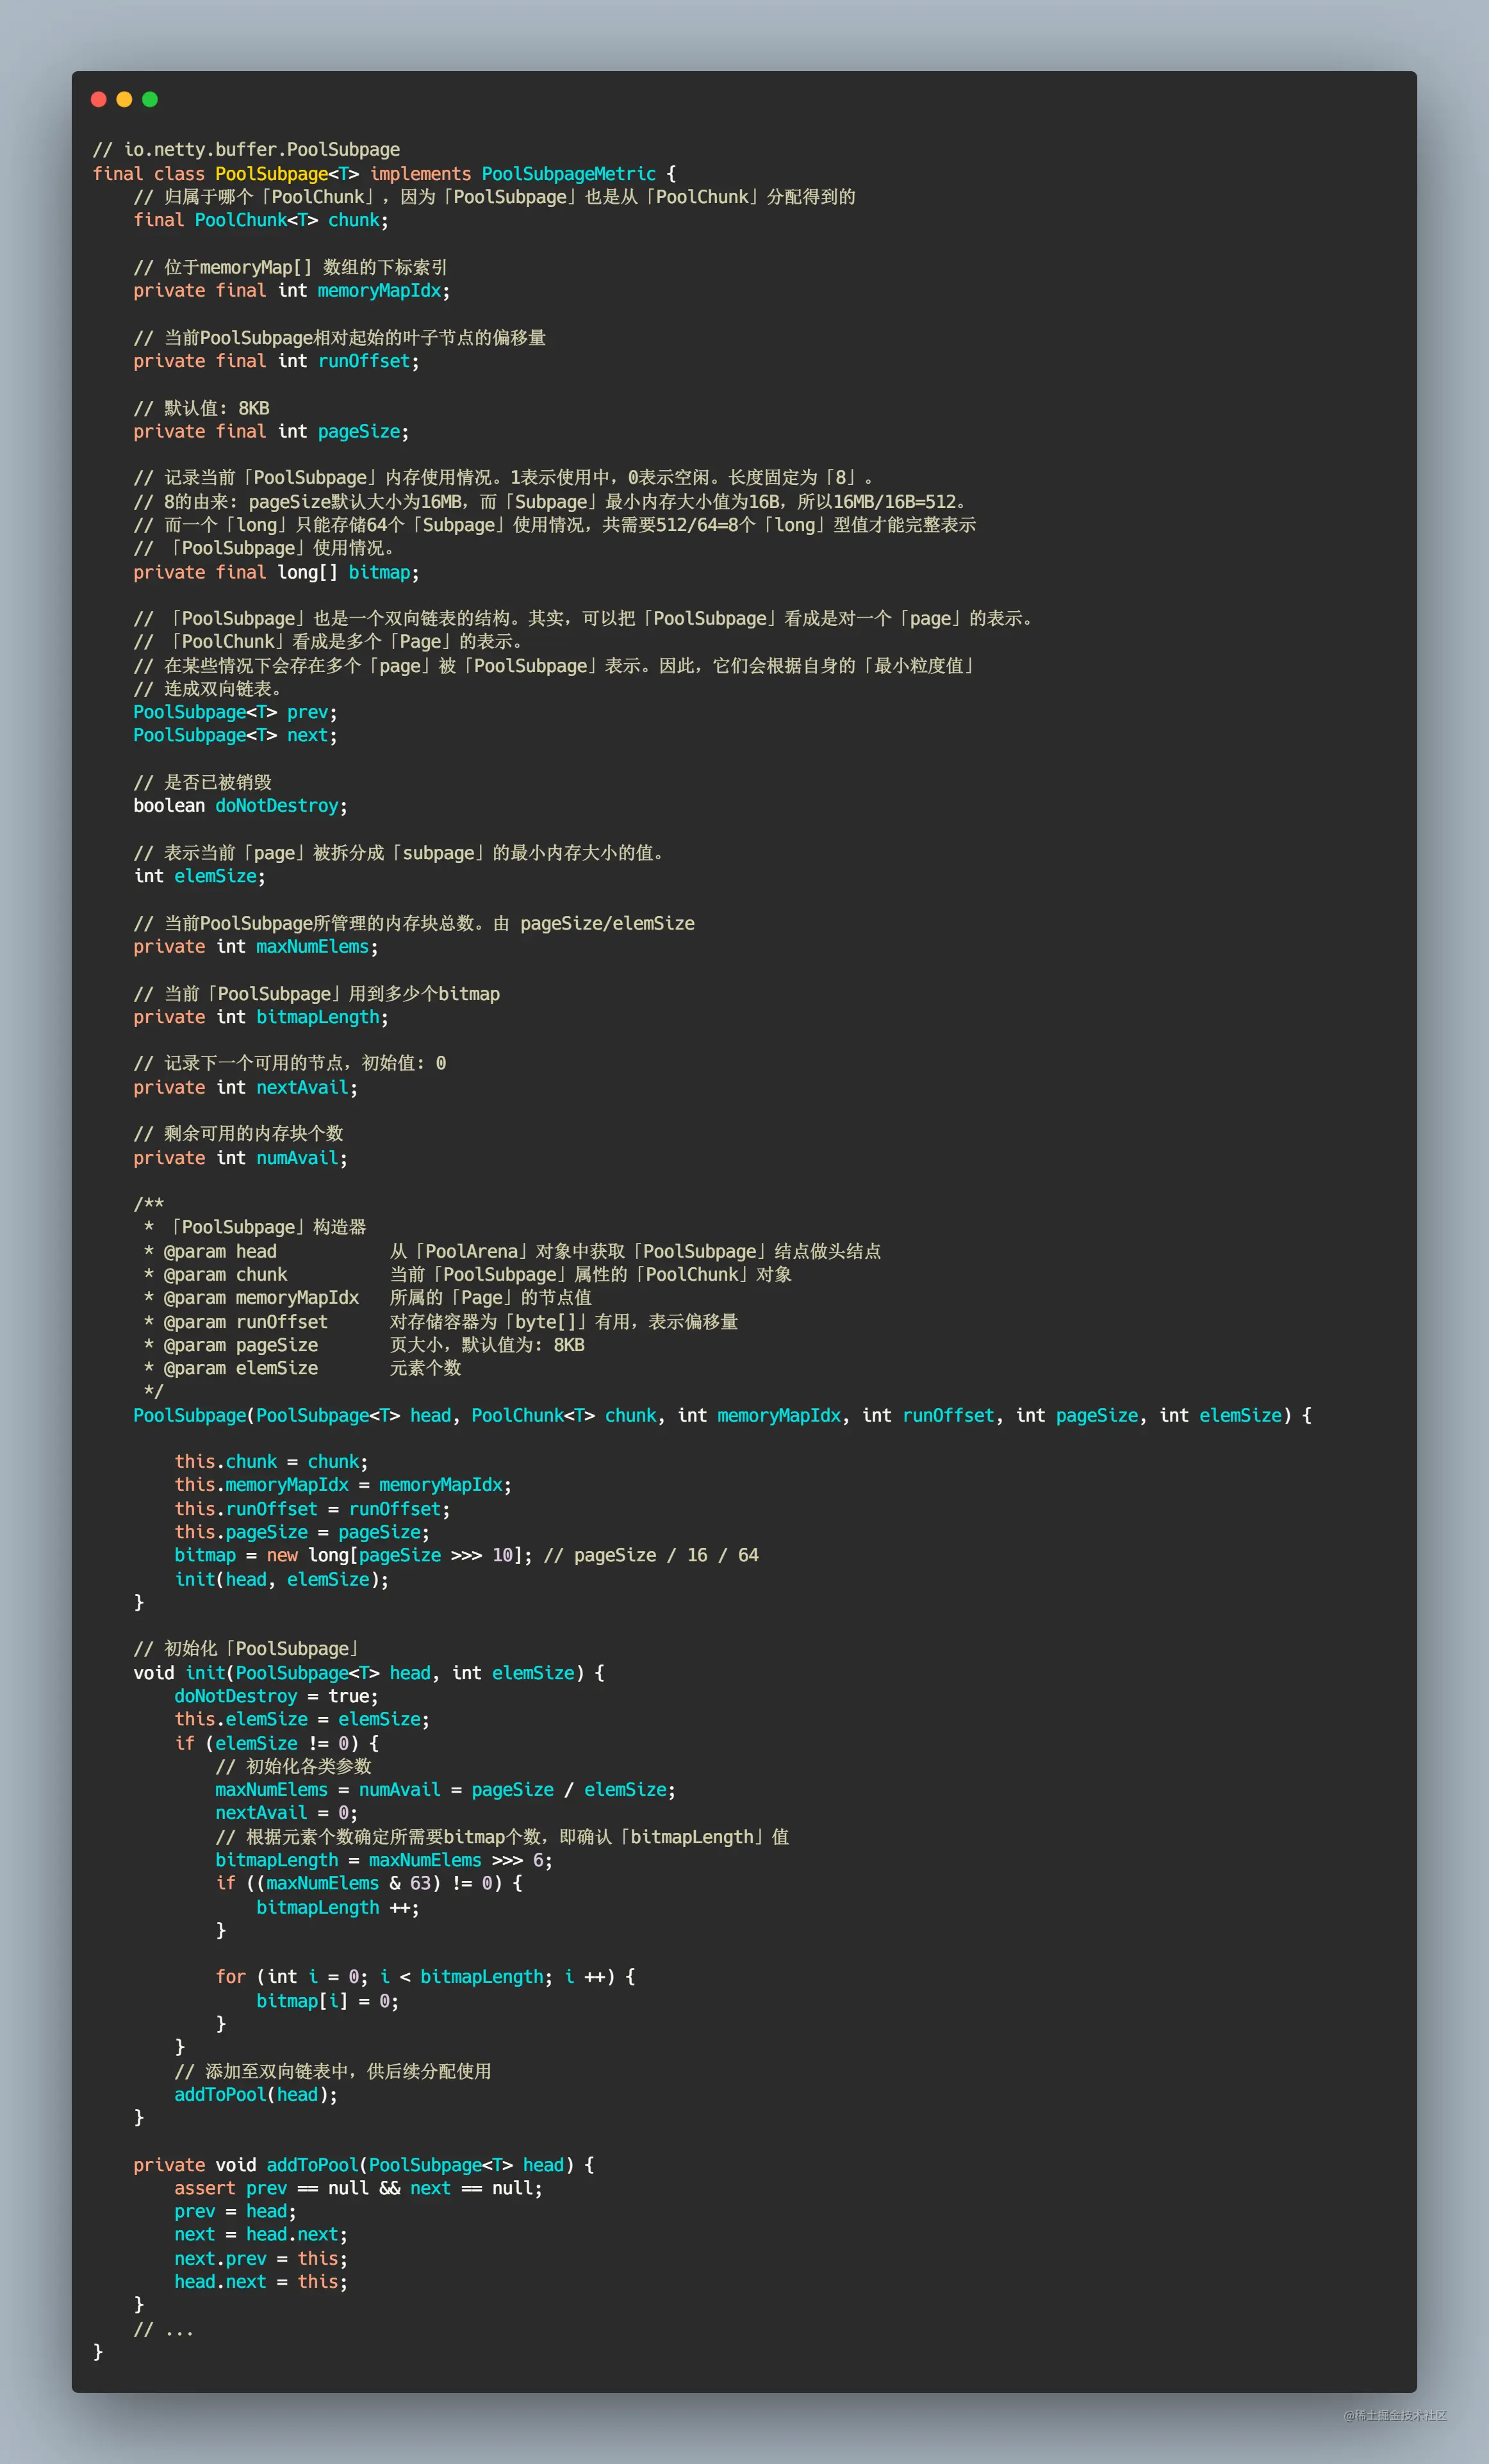The image size is (1489, 2464).
Task: Select the statement "this.memoryMapIdx = memoryMapIdx;"
Action: coord(343,1485)
